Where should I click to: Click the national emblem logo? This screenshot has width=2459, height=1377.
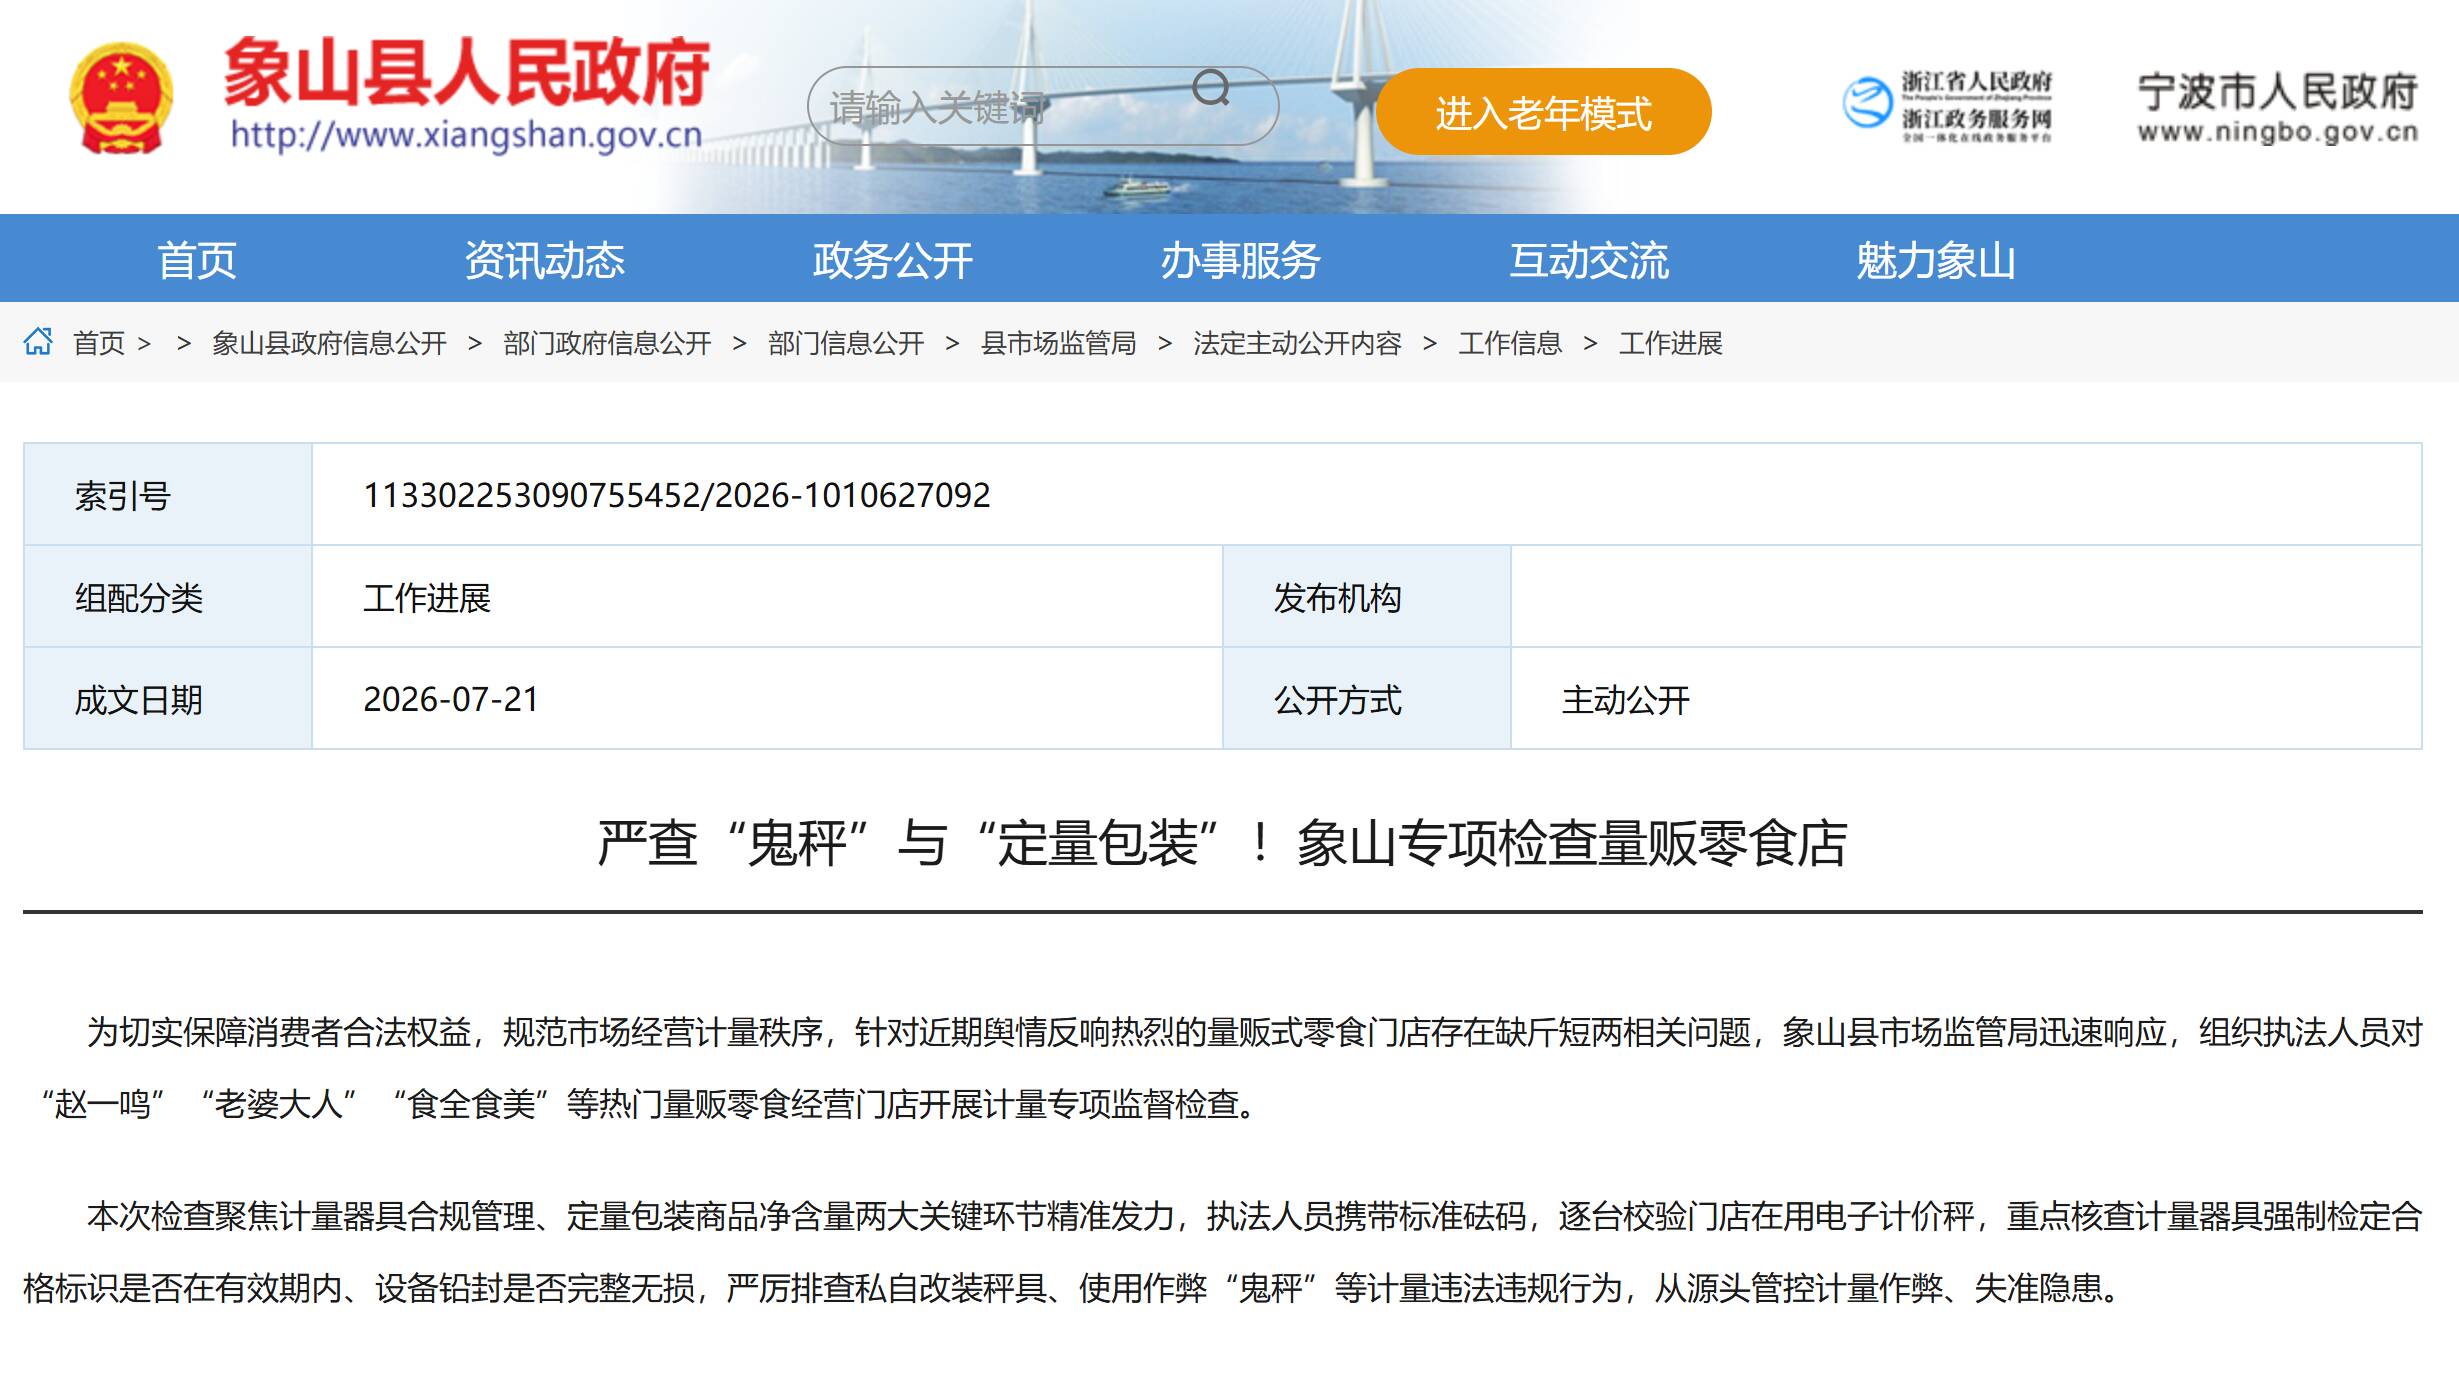(121, 98)
